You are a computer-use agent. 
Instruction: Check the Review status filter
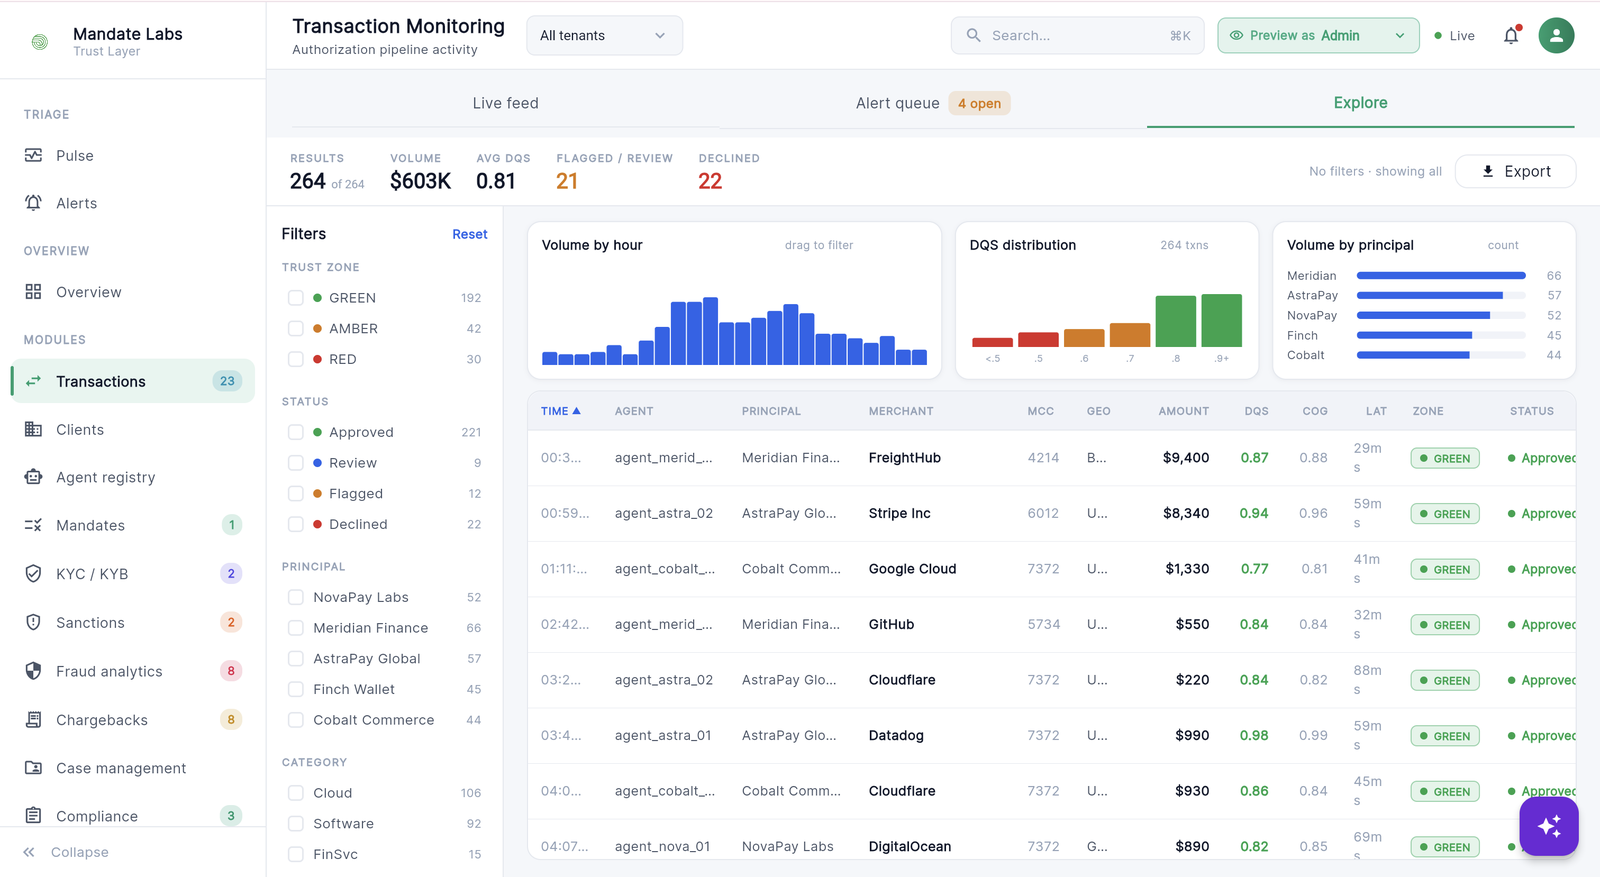[295, 463]
